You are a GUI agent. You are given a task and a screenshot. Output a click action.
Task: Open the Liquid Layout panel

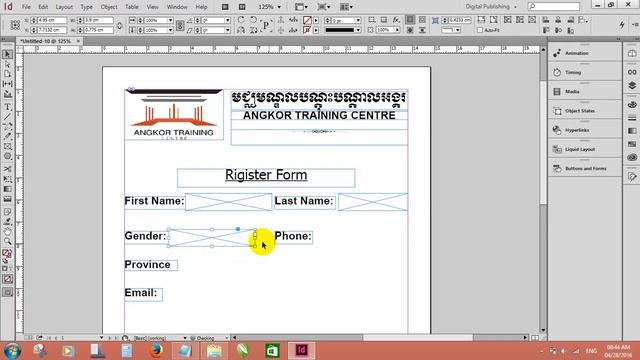click(585, 149)
